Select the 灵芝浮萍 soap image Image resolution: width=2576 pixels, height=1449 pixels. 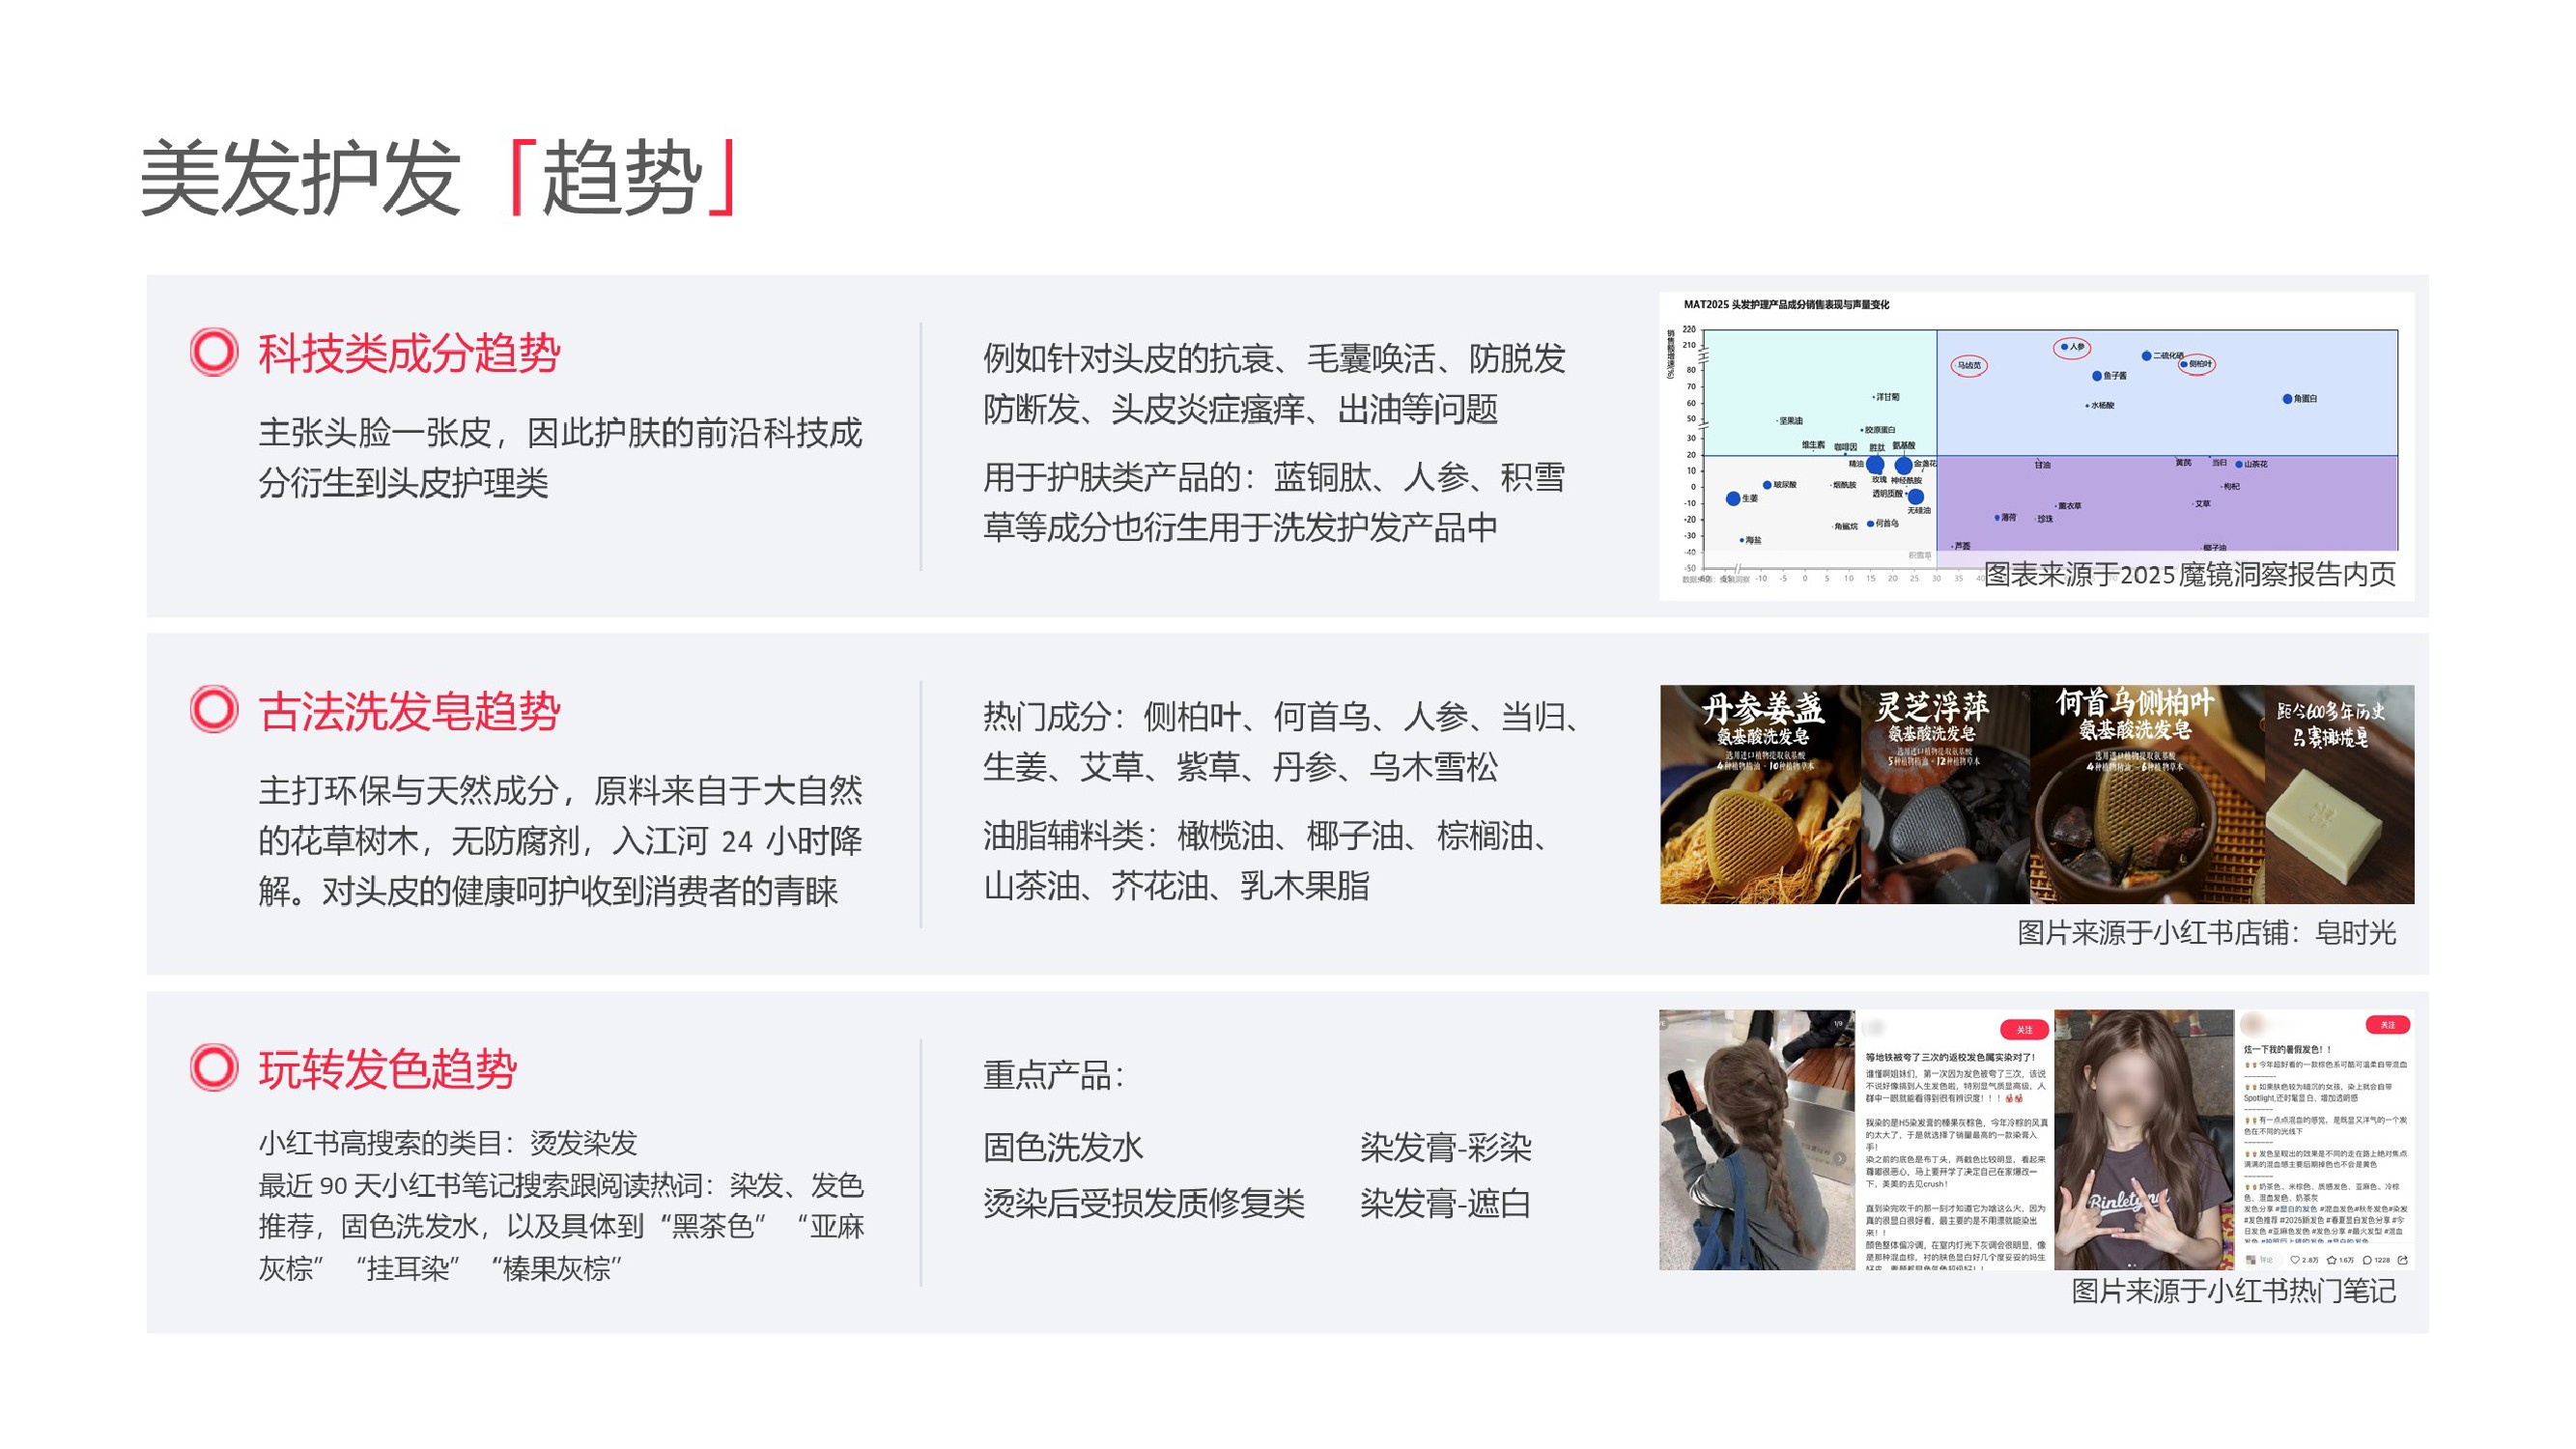coord(1944,795)
